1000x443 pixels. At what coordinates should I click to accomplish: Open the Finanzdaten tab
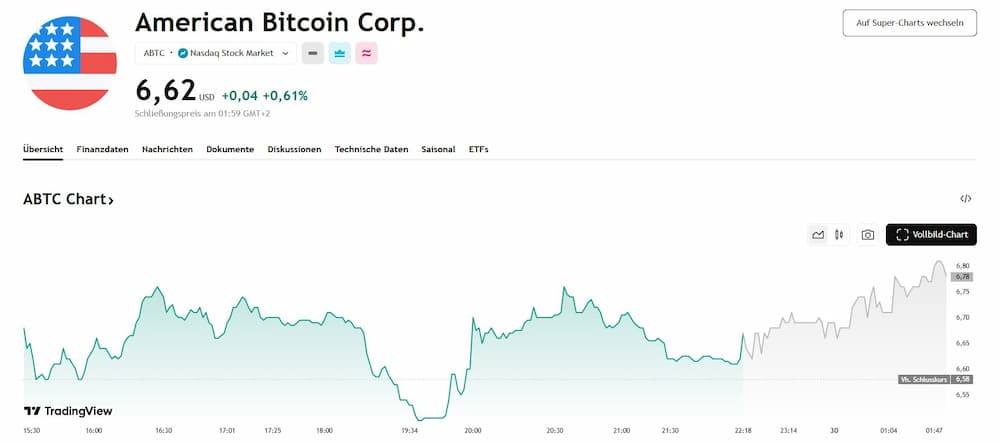tap(102, 149)
